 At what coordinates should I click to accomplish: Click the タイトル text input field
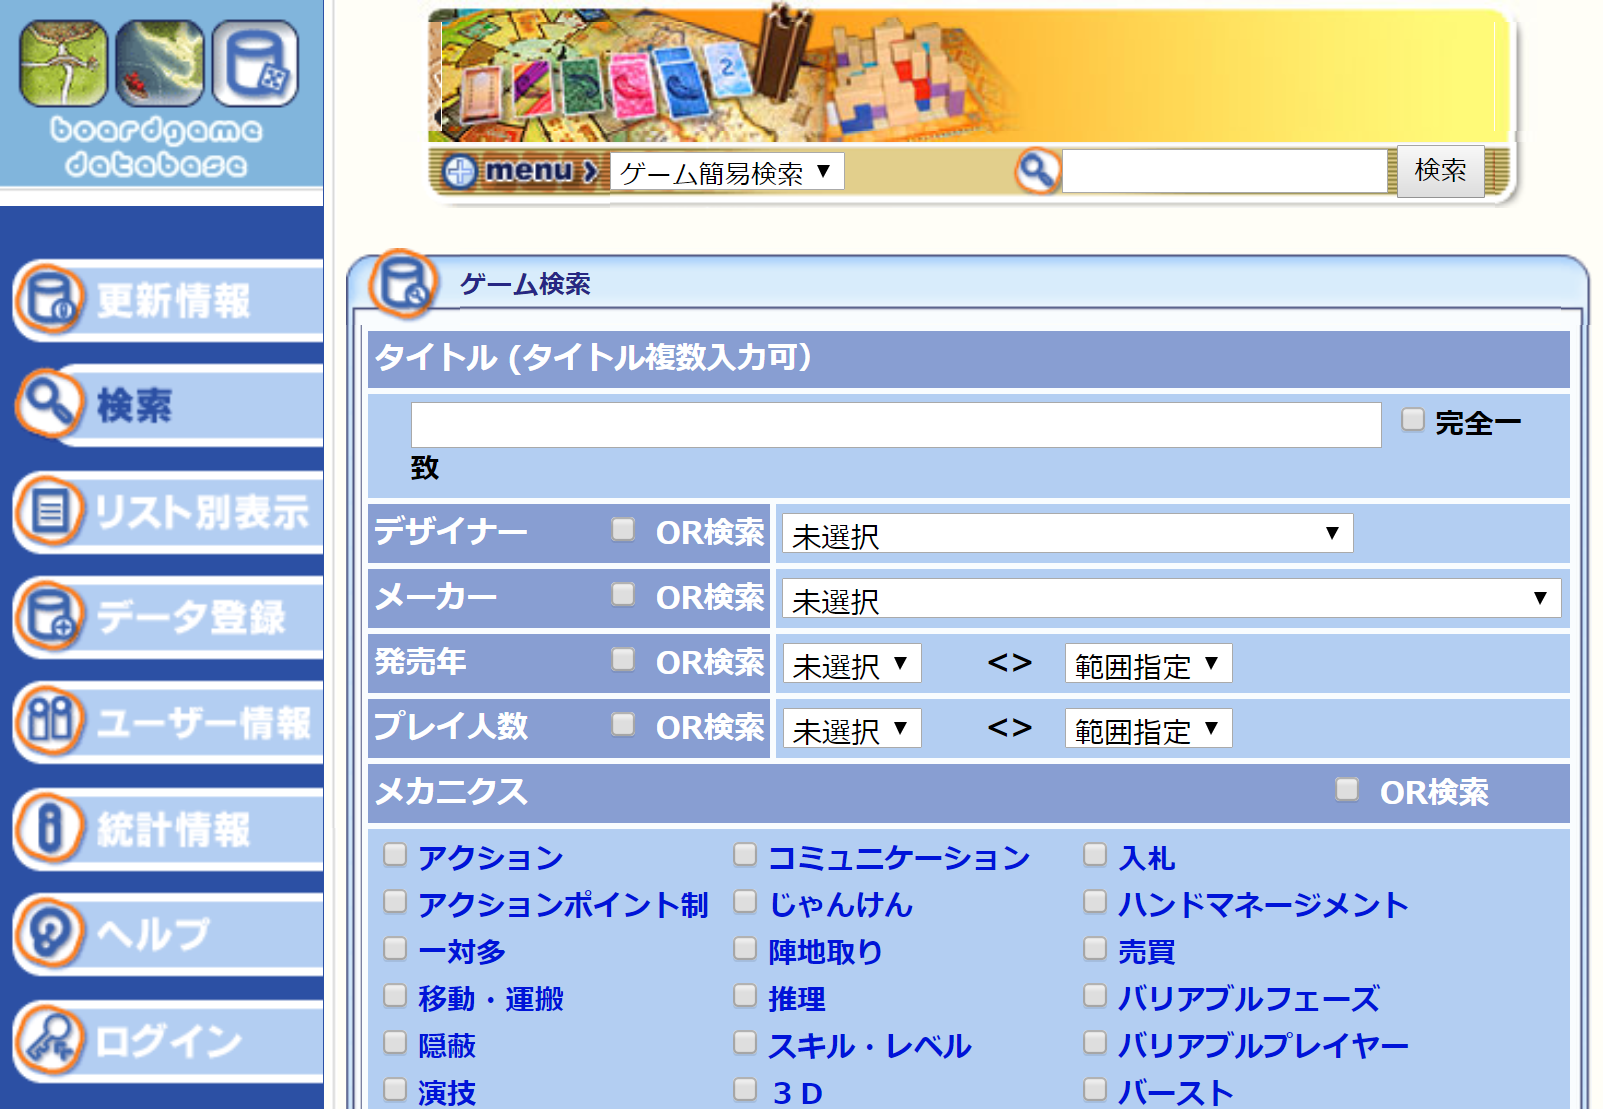895,426
